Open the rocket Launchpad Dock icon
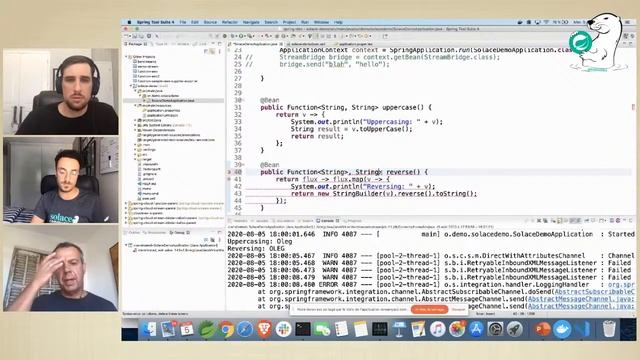 point(515,329)
